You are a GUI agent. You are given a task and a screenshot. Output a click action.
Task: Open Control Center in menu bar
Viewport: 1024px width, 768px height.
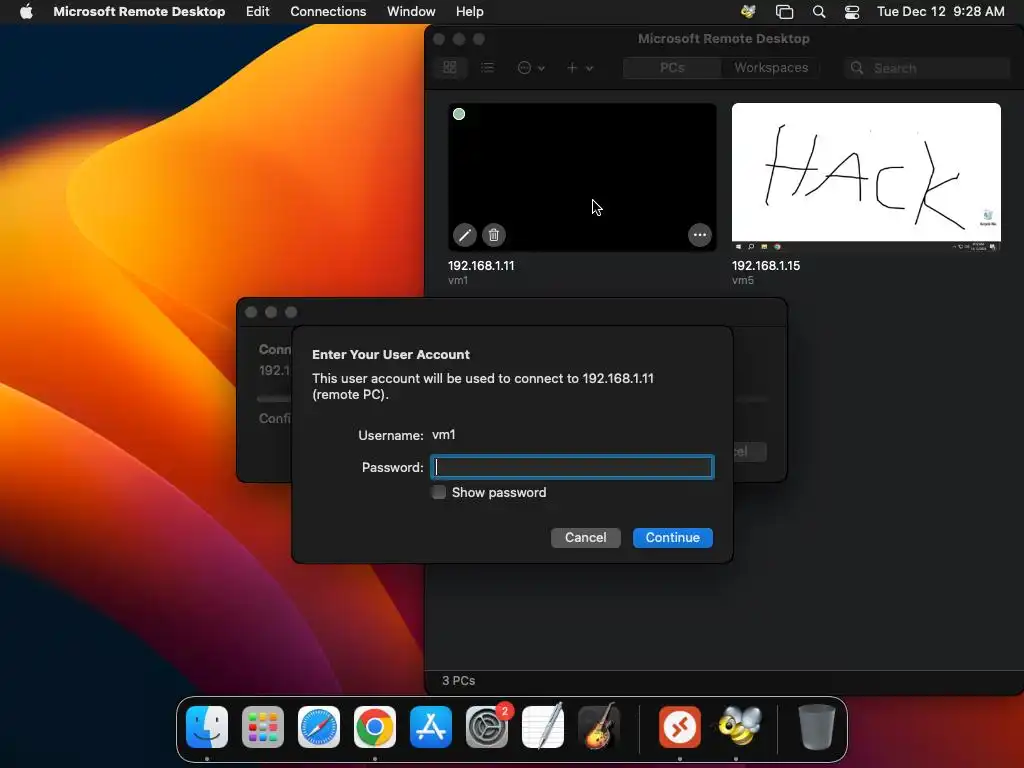pos(852,11)
